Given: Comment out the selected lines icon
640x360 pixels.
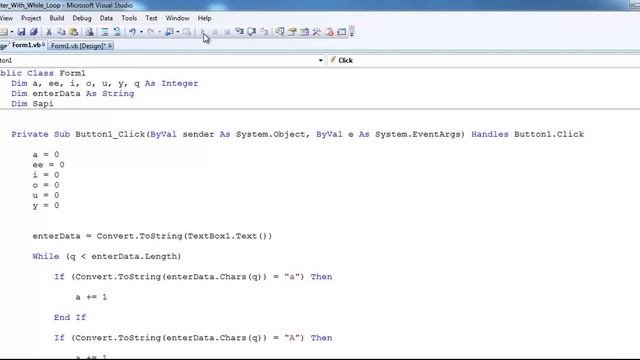Looking at the screenshot, I should coord(105,32).
